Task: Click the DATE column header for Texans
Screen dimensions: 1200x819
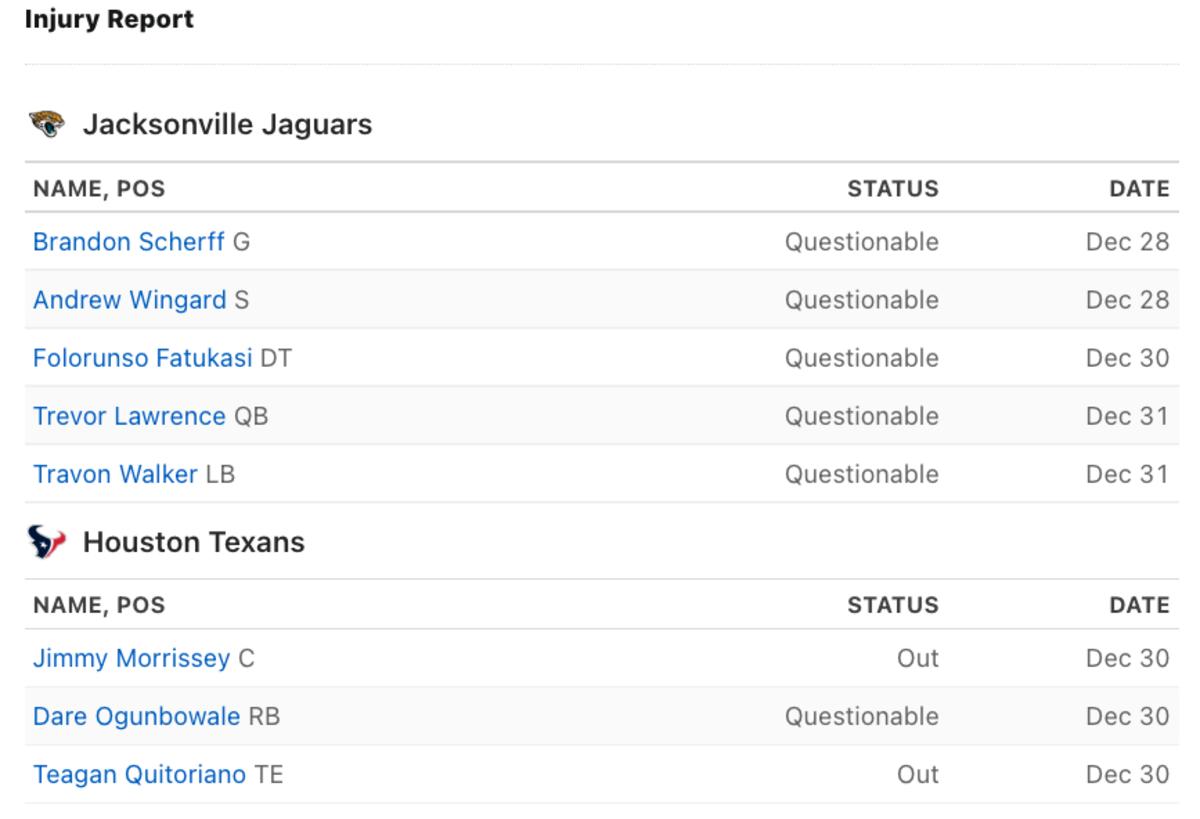Action: point(1139,605)
